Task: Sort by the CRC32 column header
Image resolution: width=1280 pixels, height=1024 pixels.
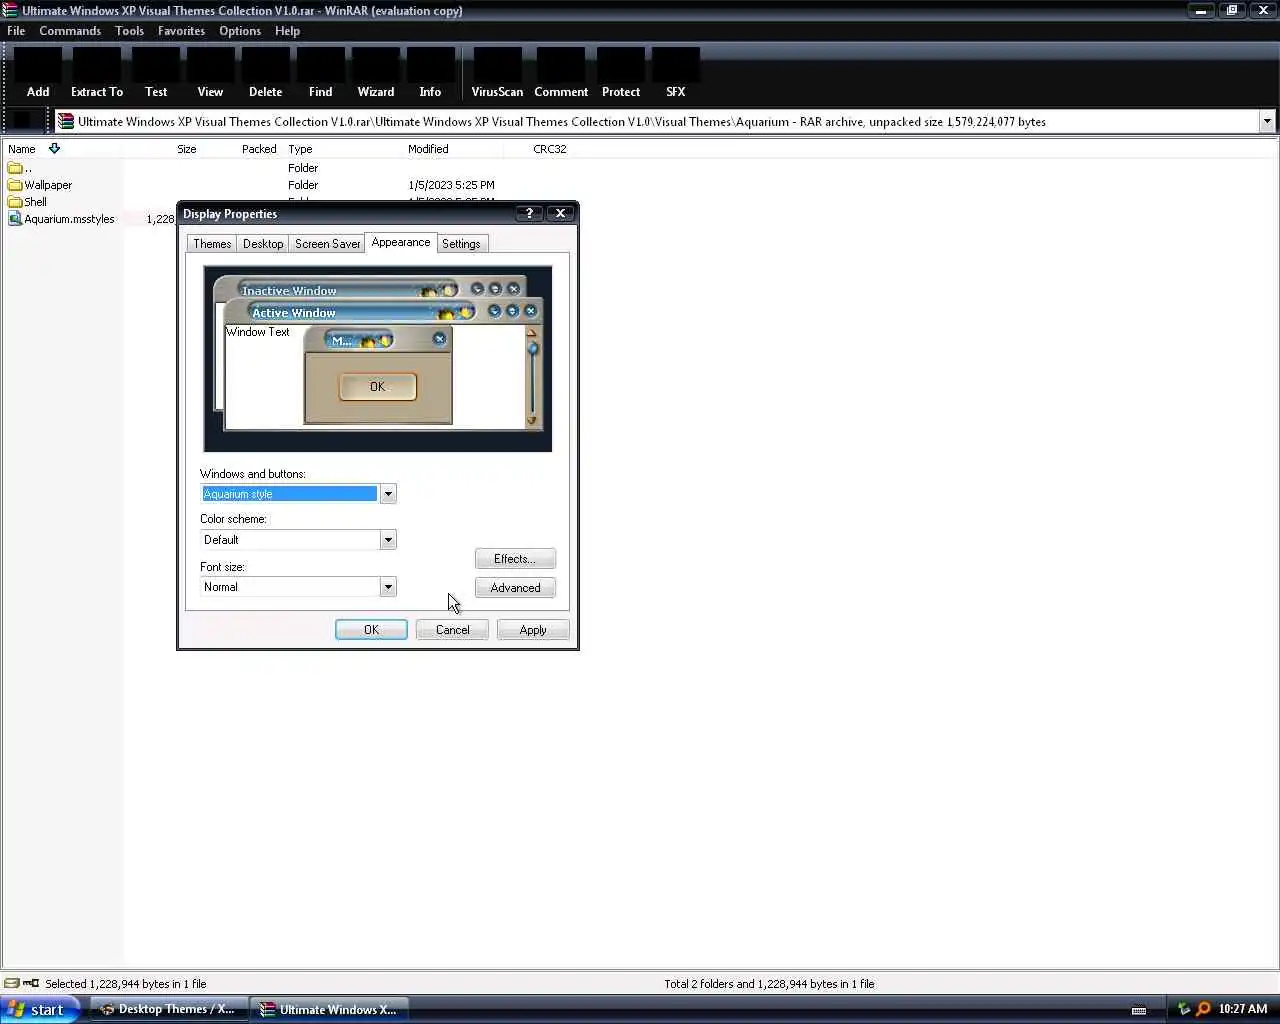Action: (x=550, y=149)
